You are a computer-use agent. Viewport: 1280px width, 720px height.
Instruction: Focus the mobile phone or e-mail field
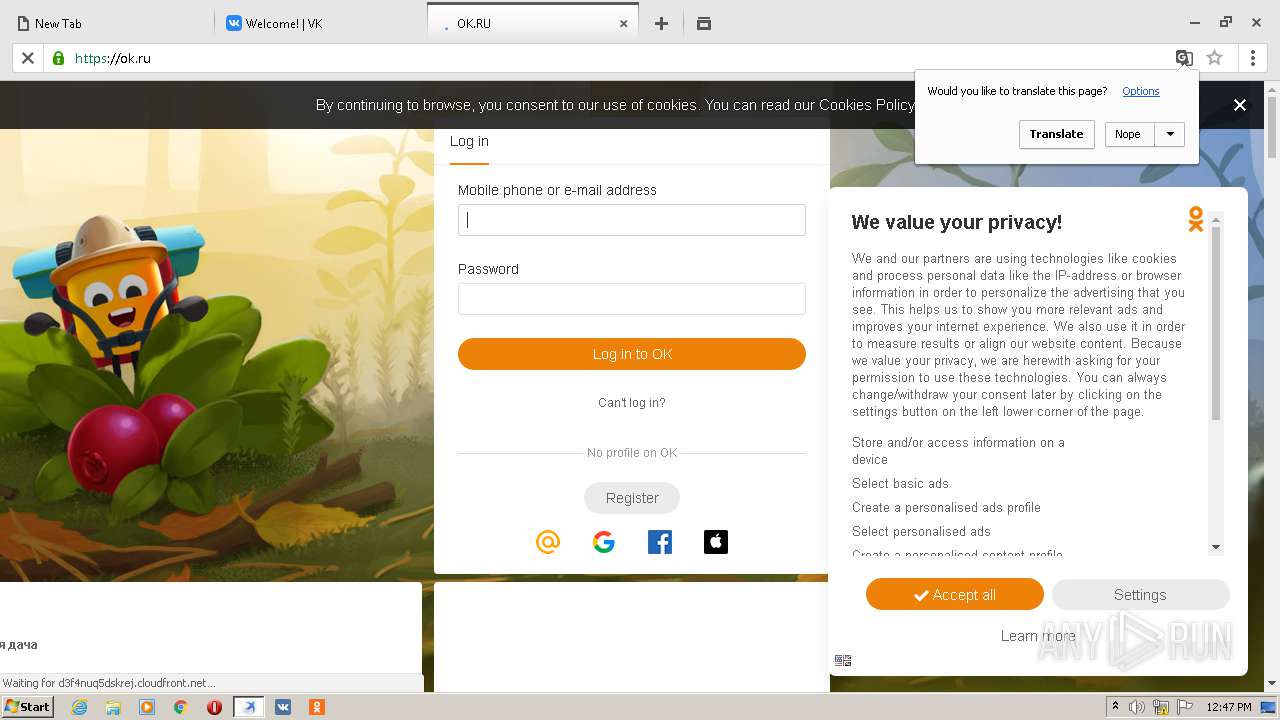pos(632,220)
